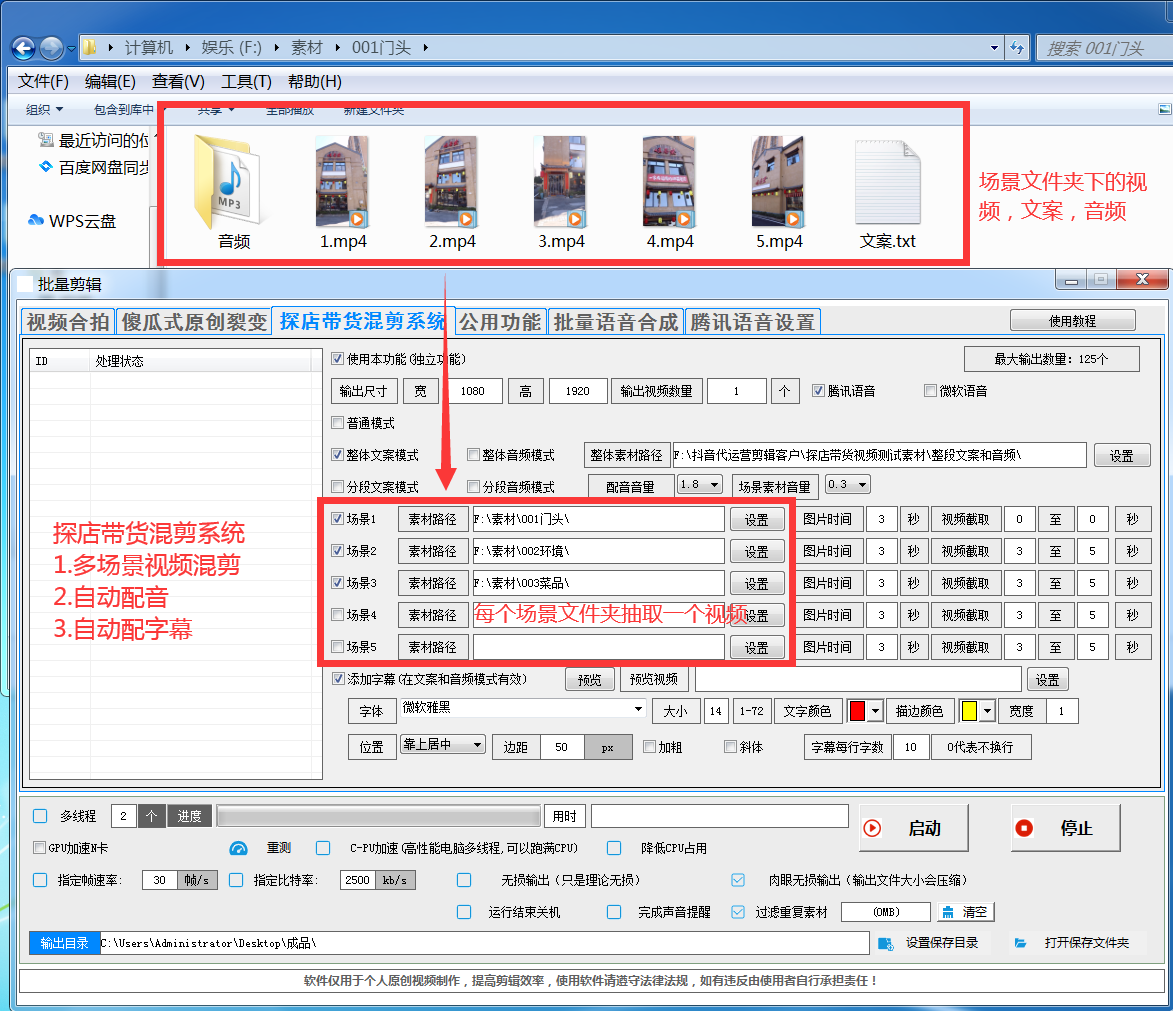Open the 打开保存文件夹 folder icon
This screenshot has height=1011, width=1173.
[1022, 943]
